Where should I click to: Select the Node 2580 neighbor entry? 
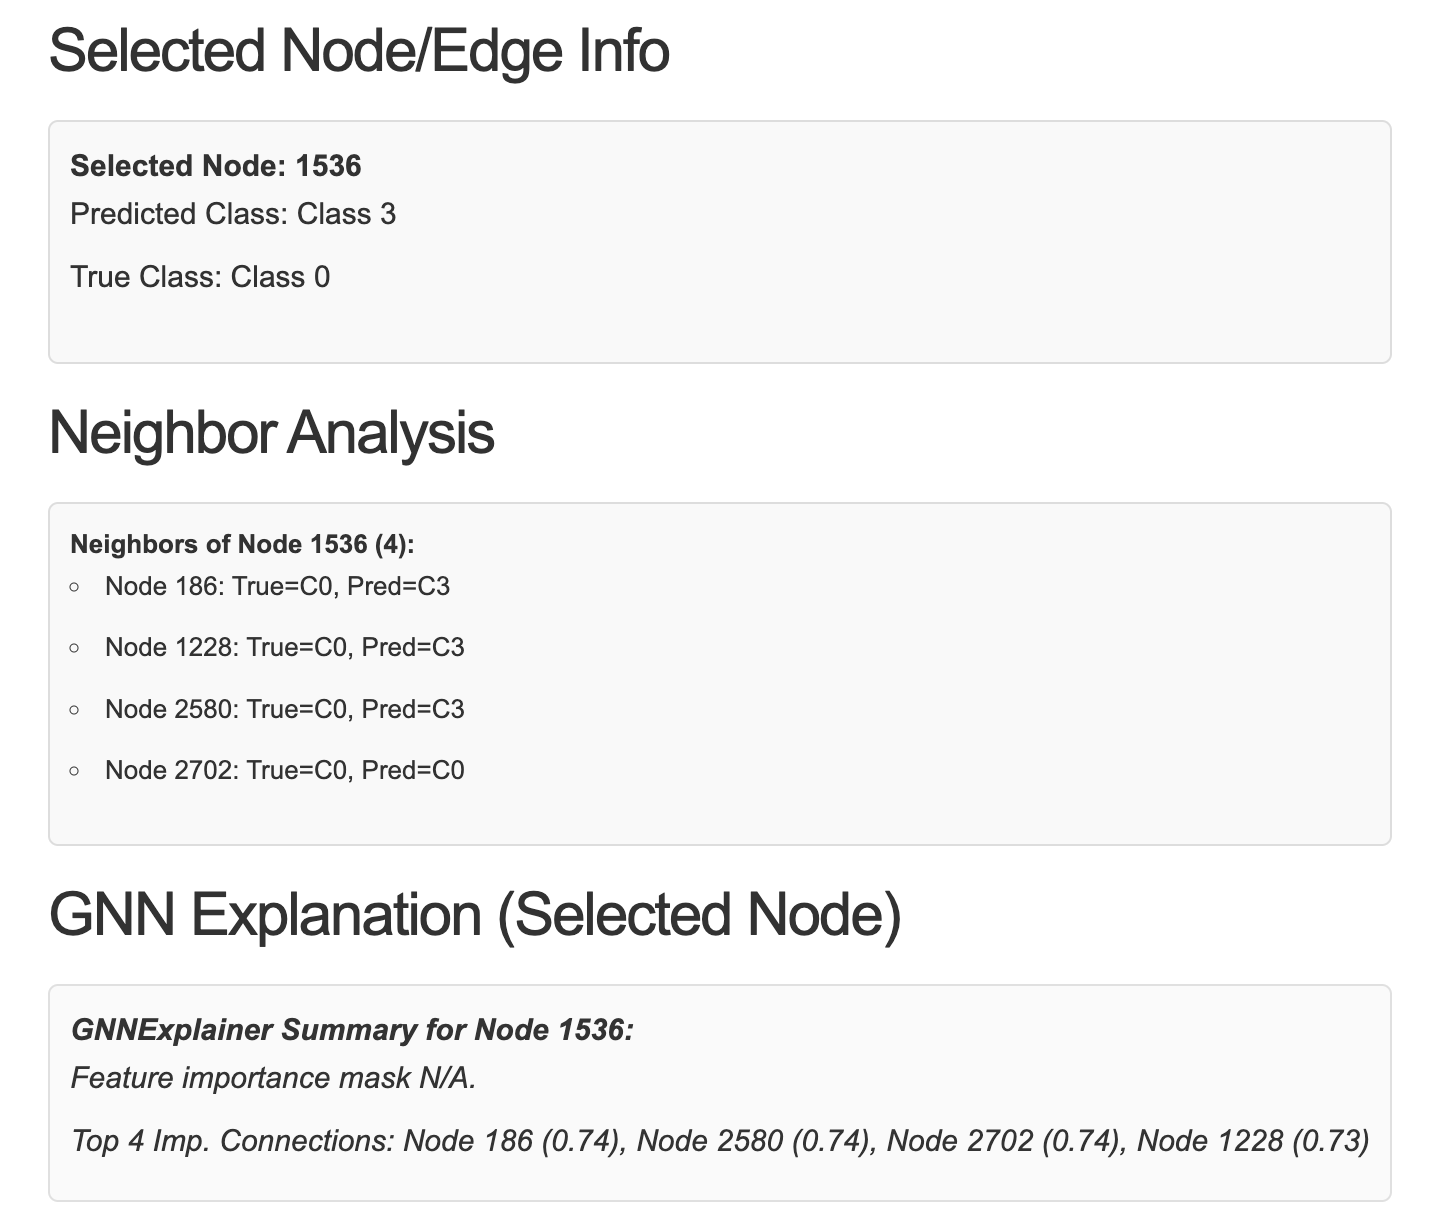[x=284, y=709]
